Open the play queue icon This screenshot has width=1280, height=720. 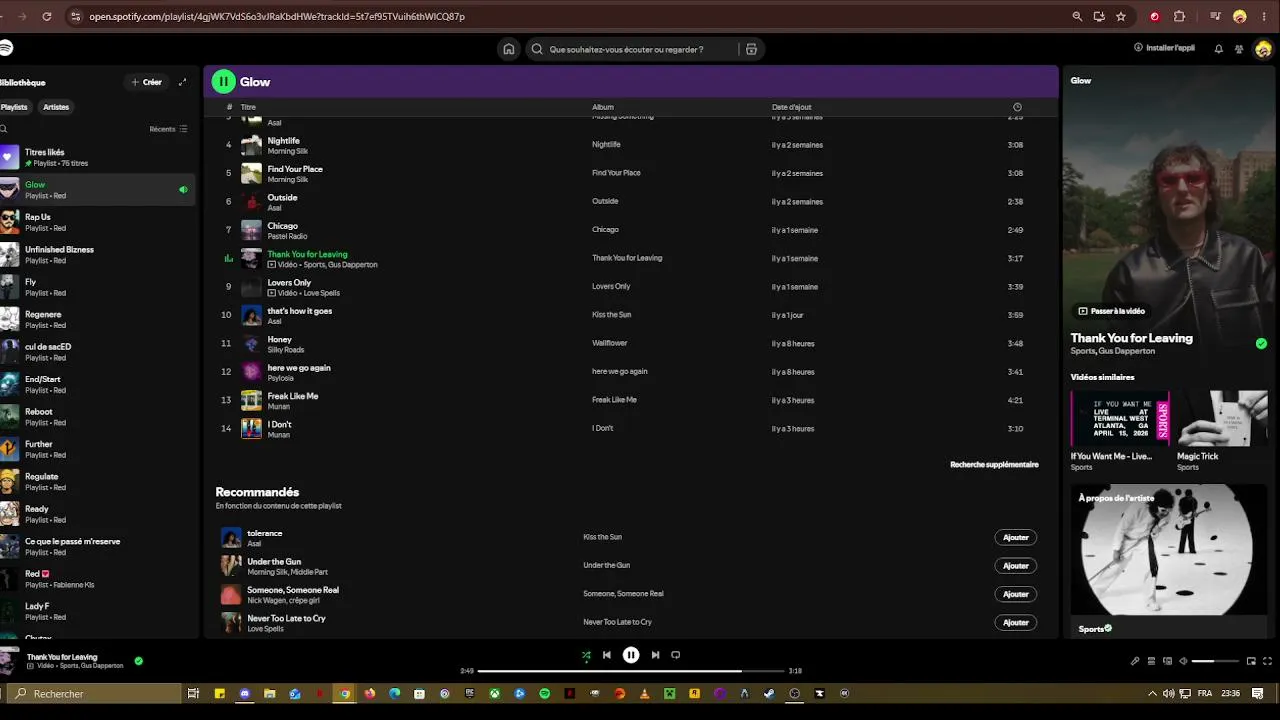[x=1151, y=661]
